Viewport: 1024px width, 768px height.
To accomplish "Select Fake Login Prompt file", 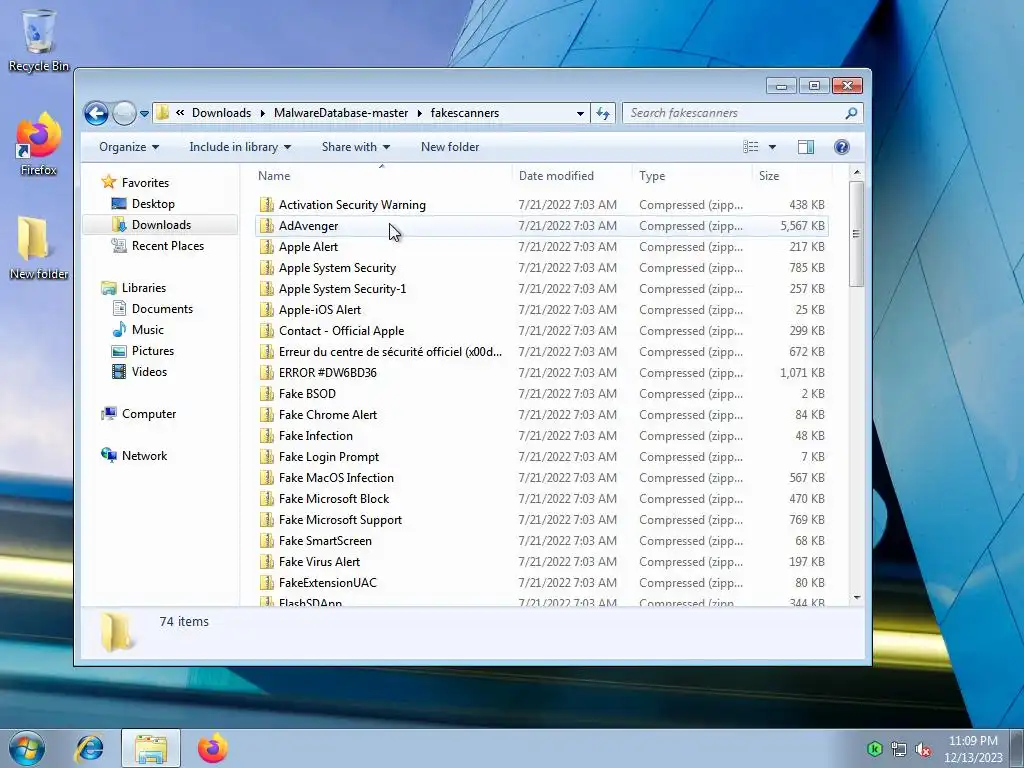I will tap(542, 457).
